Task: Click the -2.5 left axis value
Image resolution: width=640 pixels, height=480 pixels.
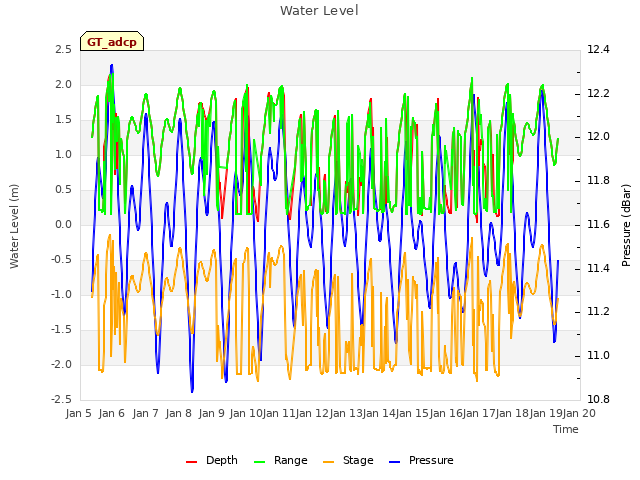Action: tap(61, 400)
